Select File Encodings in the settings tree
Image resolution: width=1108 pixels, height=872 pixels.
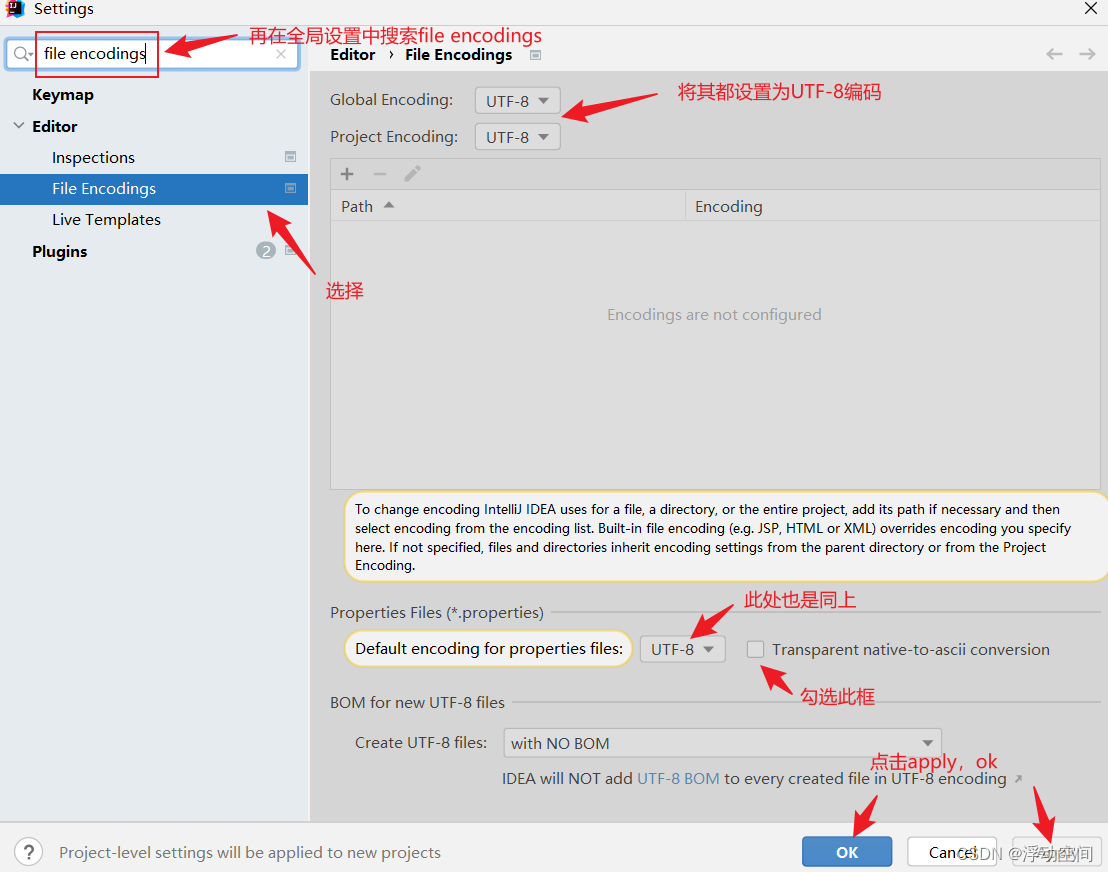[154, 189]
